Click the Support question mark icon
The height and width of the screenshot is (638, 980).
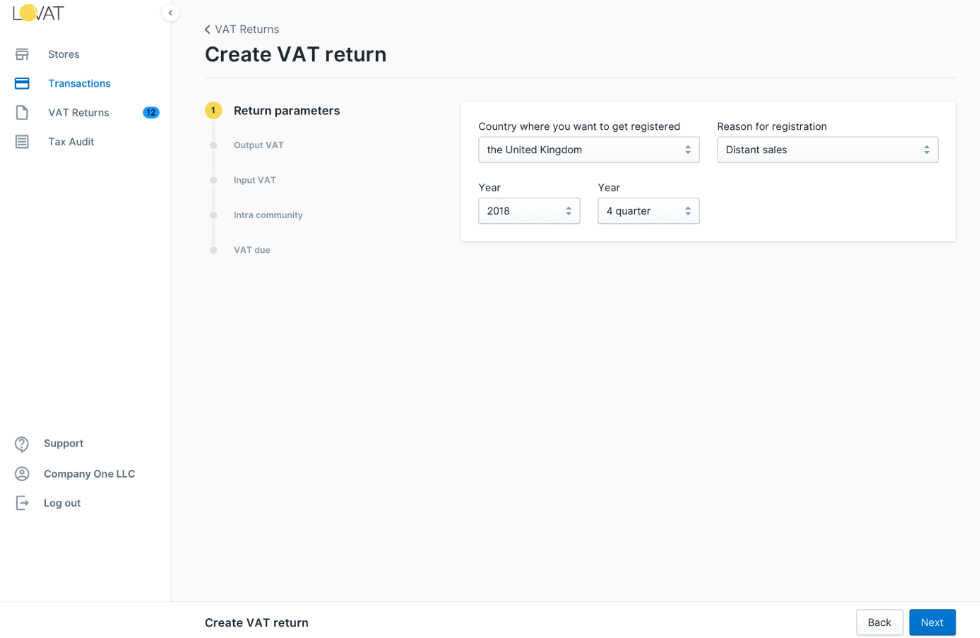click(22, 444)
